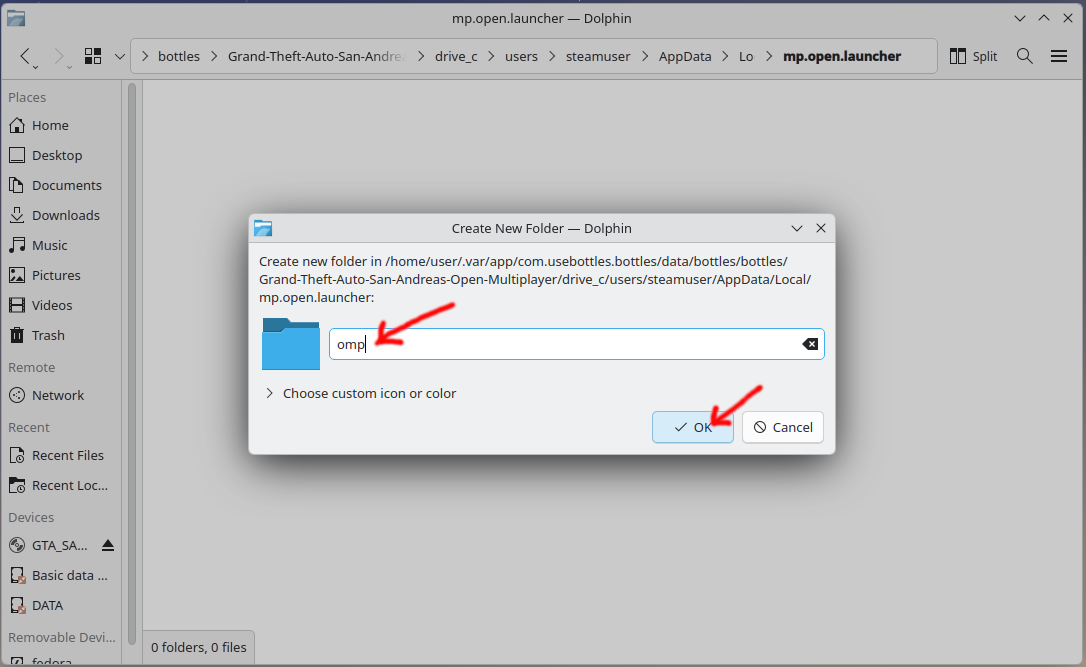Navigate to bottles breadcrumb
The height and width of the screenshot is (667, 1086).
click(179, 56)
